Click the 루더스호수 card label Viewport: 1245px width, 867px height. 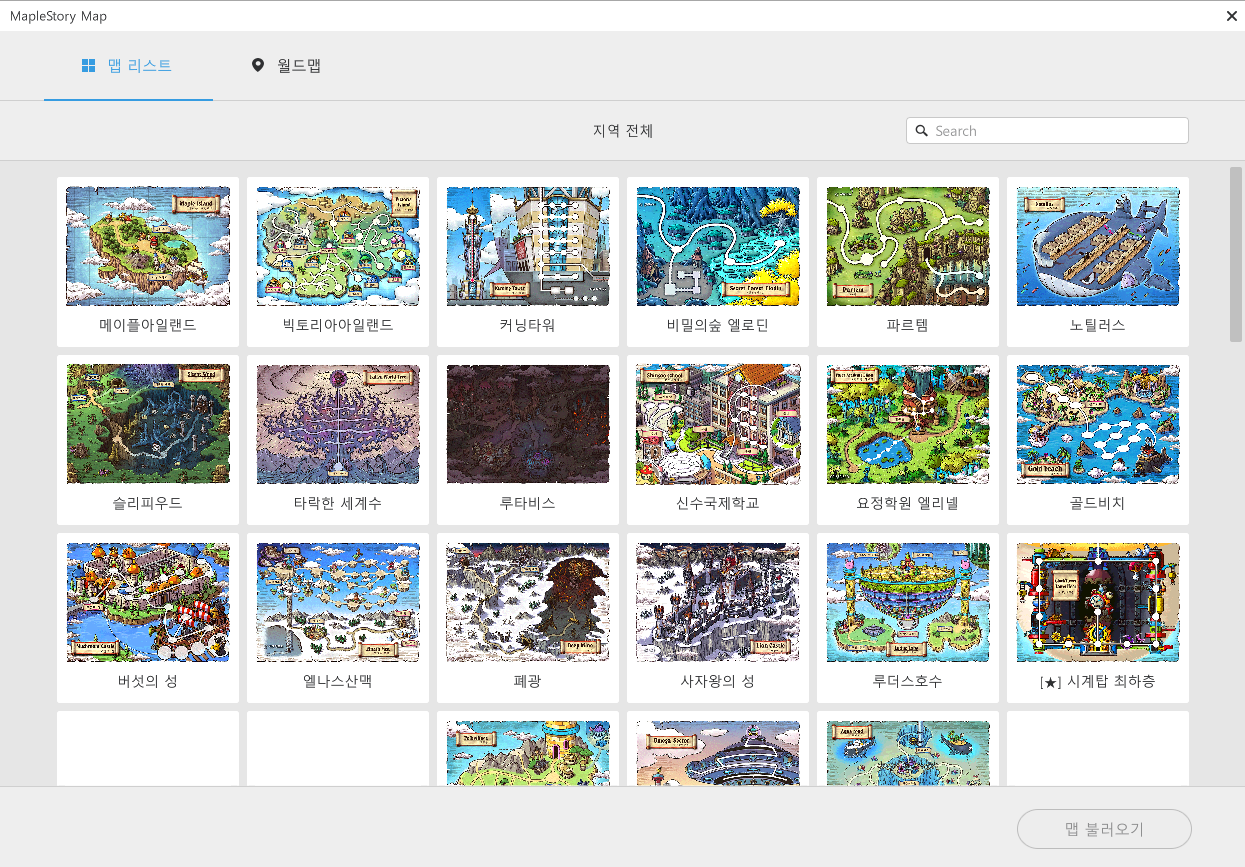click(908, 681)
